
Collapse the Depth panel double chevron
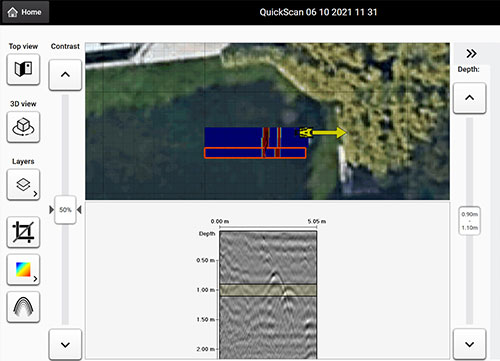click(x=471, y=53)
